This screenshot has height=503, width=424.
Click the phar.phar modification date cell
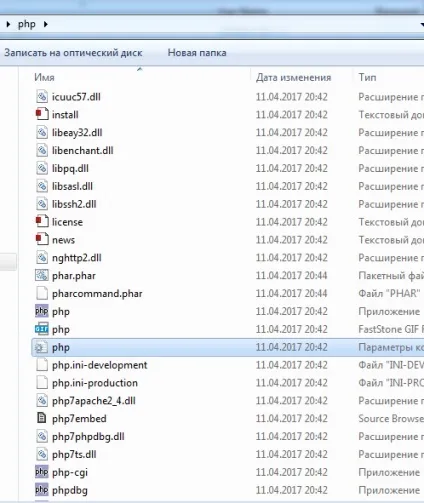292,276
